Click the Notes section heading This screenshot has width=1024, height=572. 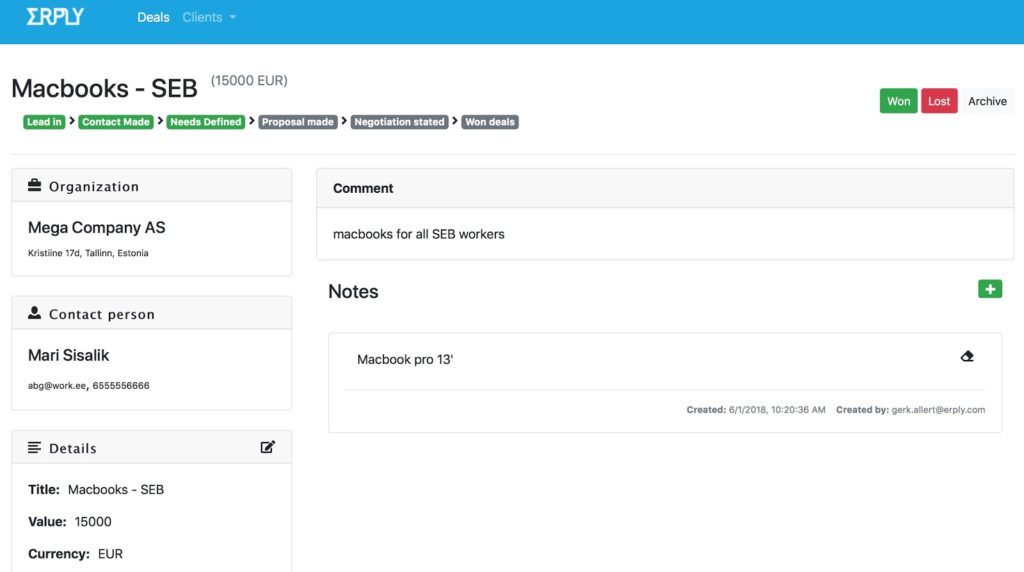click(x=353, y=291)
